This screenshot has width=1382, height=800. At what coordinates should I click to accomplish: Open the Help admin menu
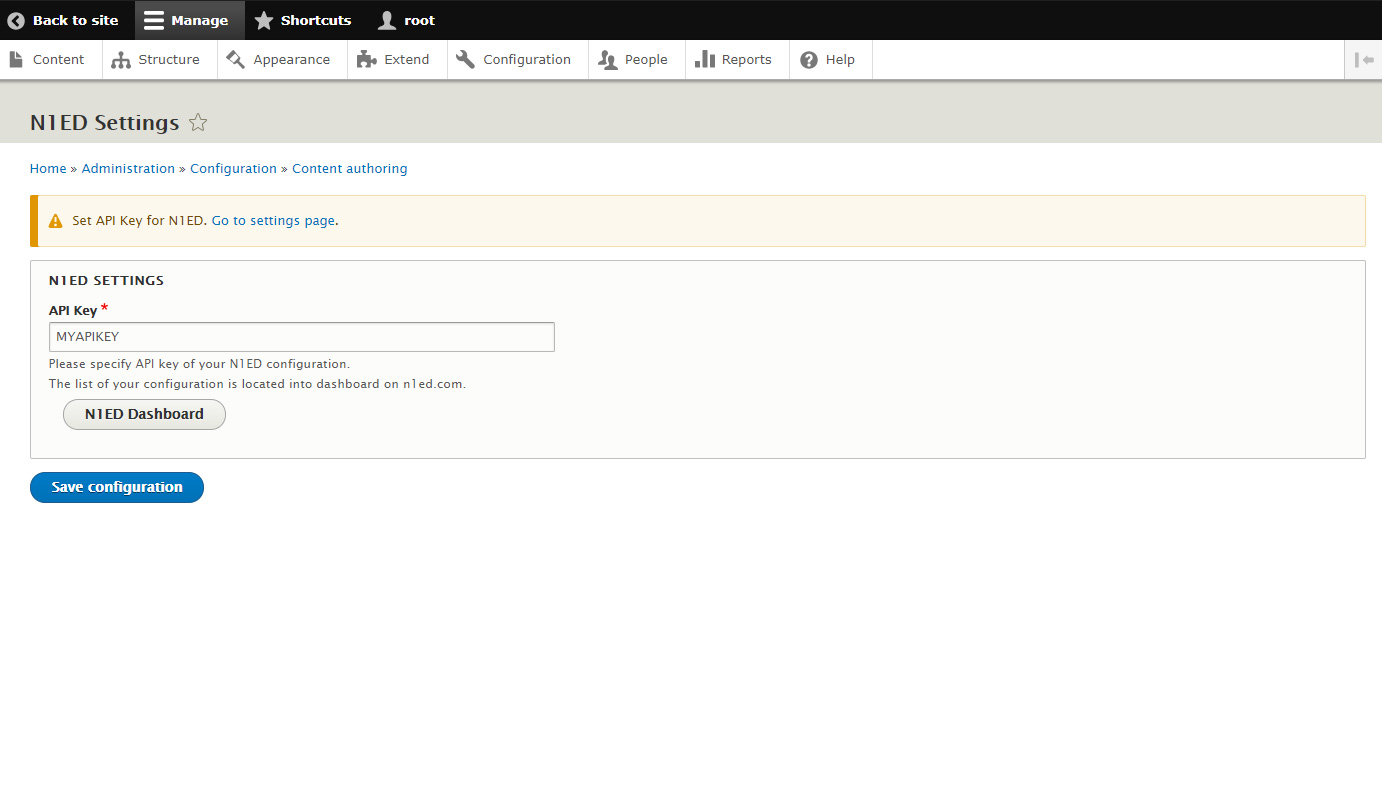(x=829, y=59)
